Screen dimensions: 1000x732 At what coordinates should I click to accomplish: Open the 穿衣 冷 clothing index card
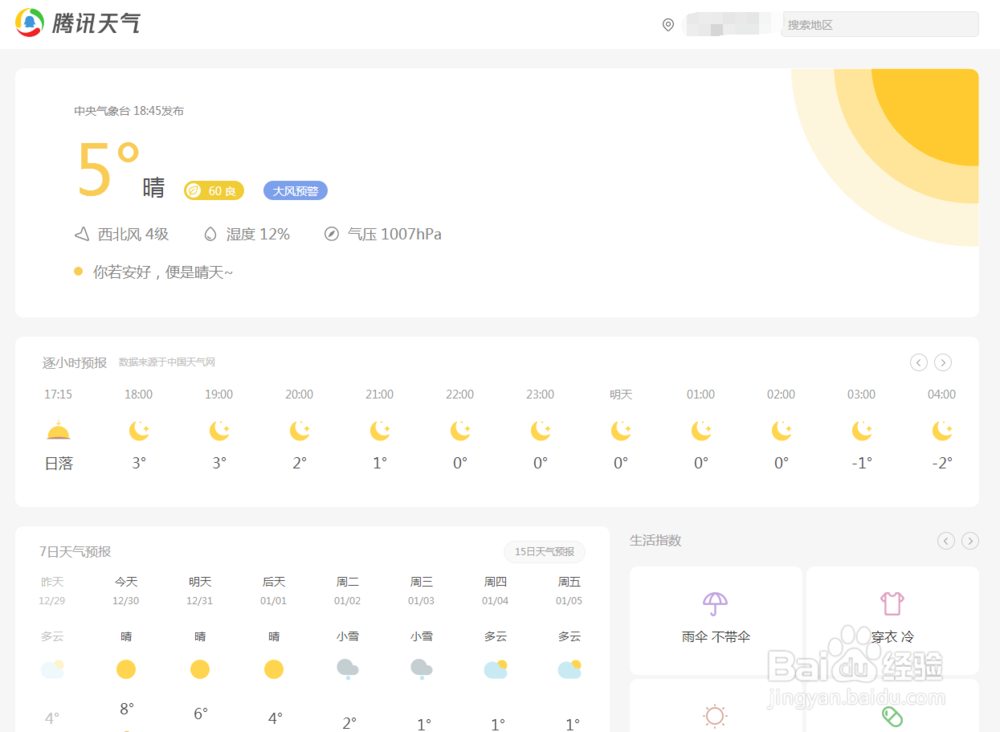[892, 620]
